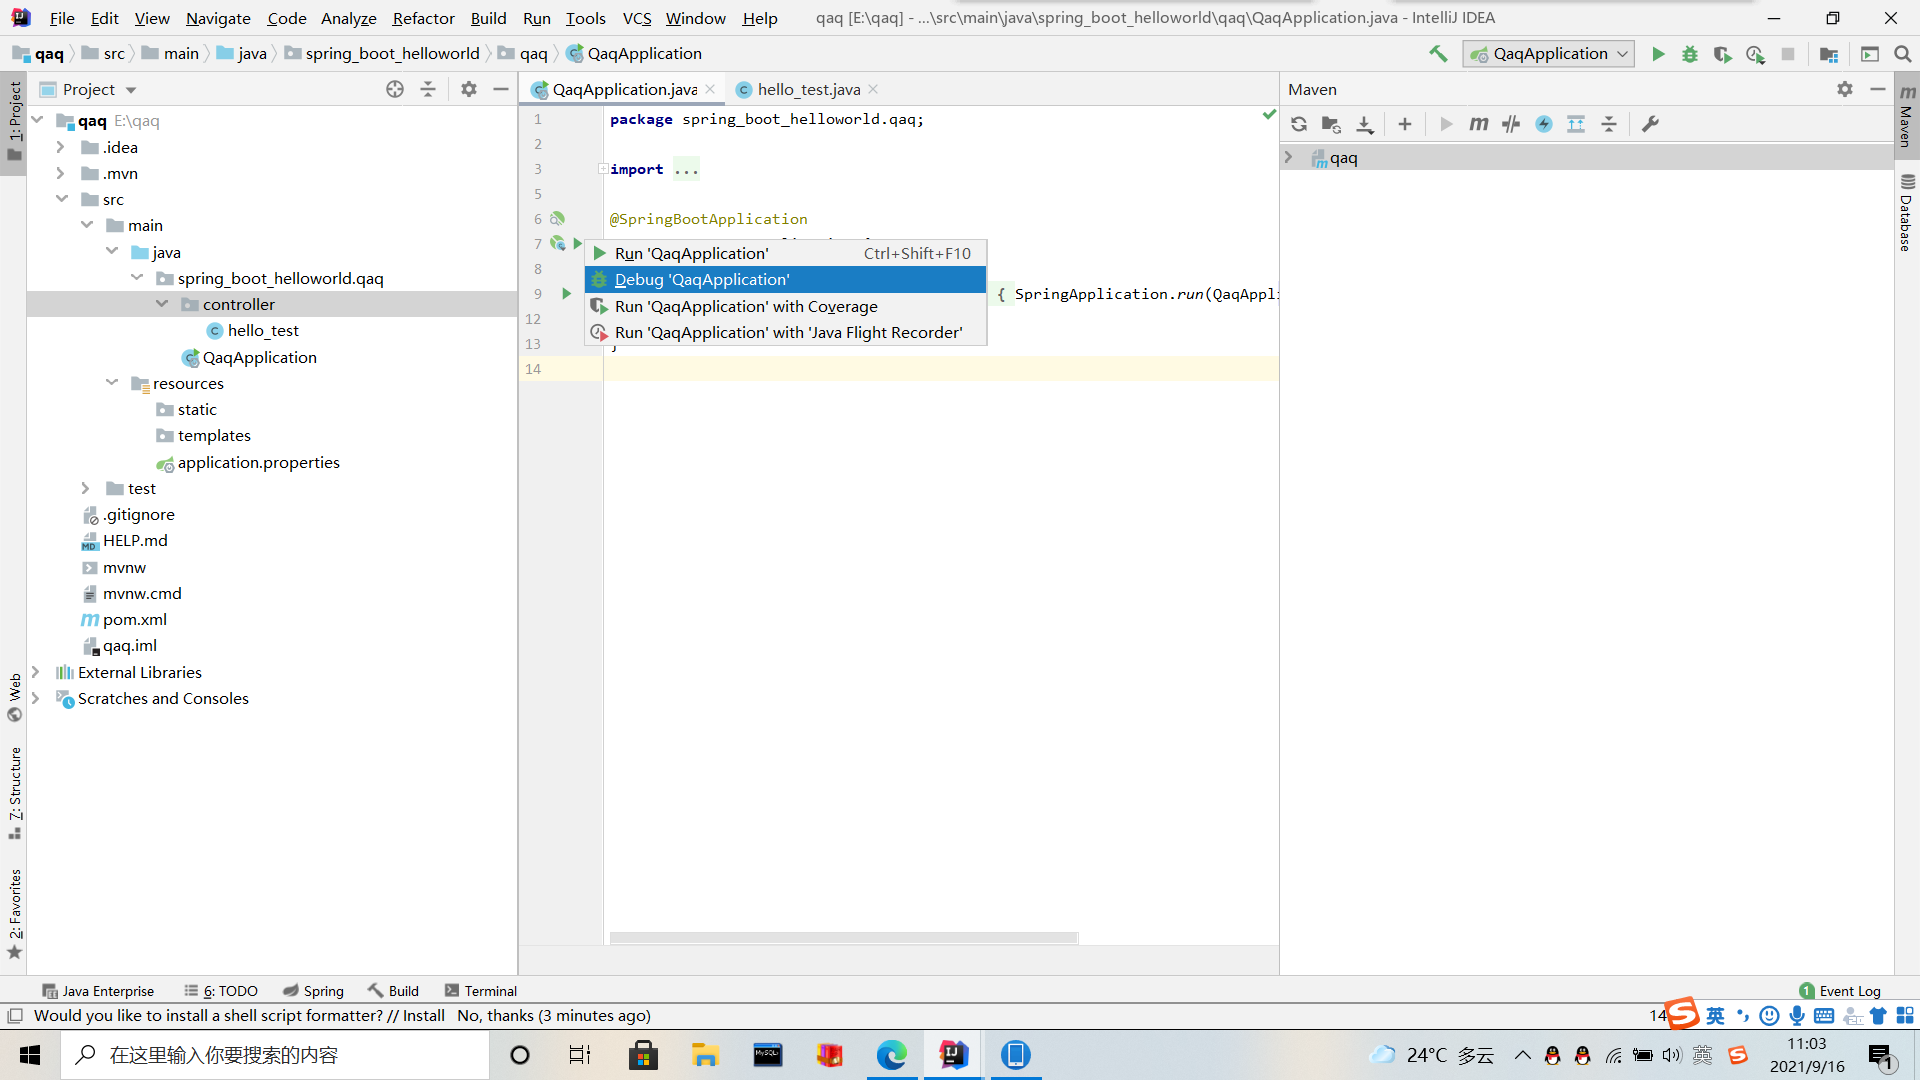Switch to hello_test.java tab

point(807,89)
